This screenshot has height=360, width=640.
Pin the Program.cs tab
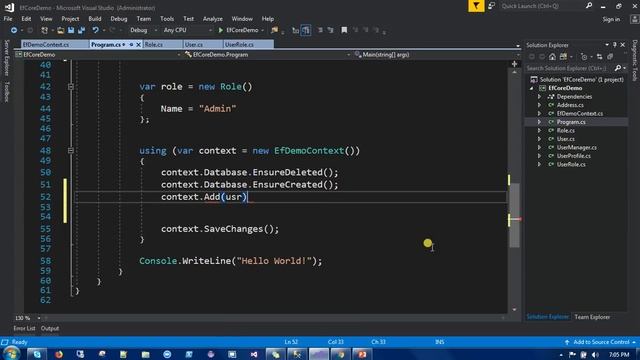coord(131,44)
